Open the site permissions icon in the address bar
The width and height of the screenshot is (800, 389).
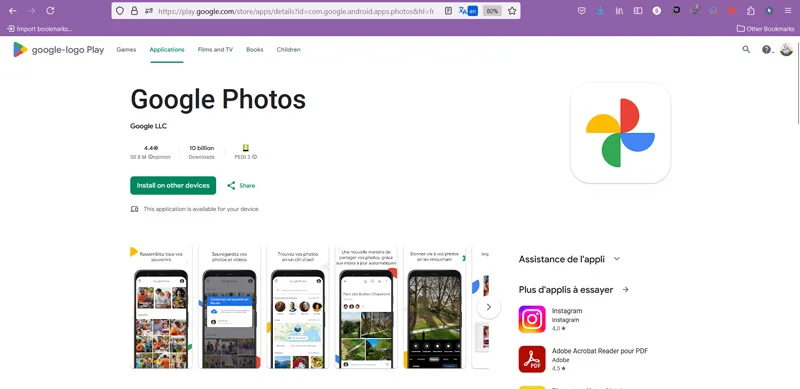pyautogui.click(x=148, y=11)
